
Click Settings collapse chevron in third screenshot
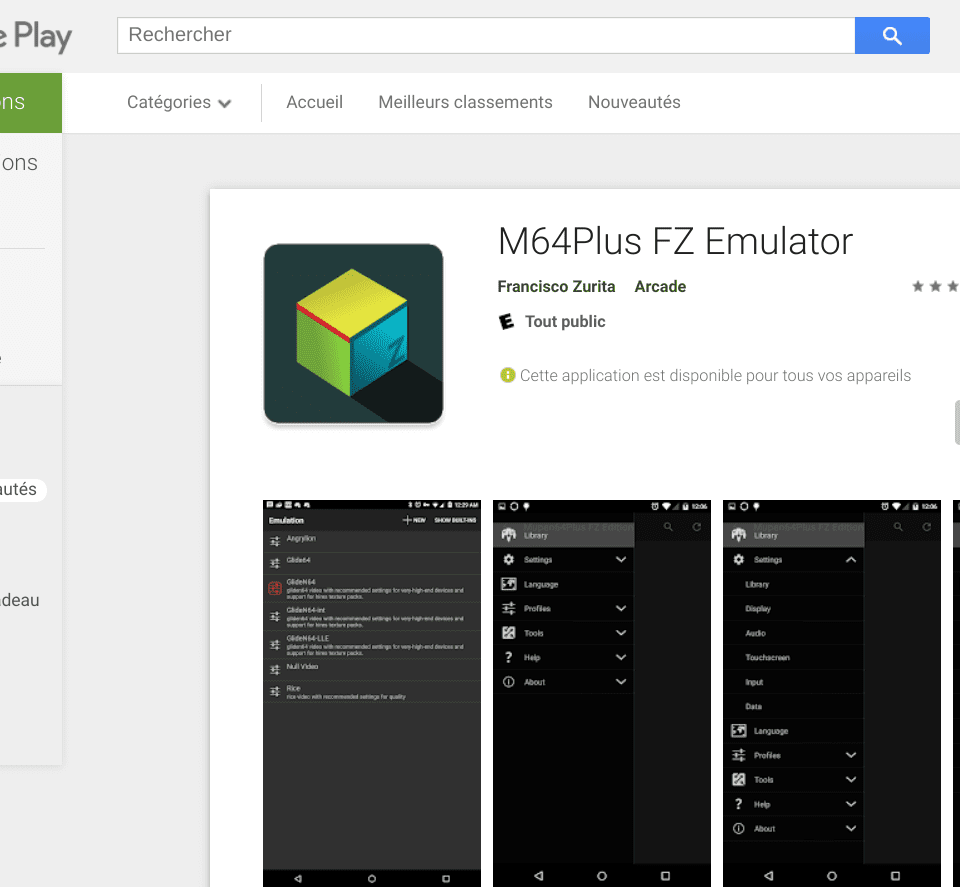click(x=851, y=560)
